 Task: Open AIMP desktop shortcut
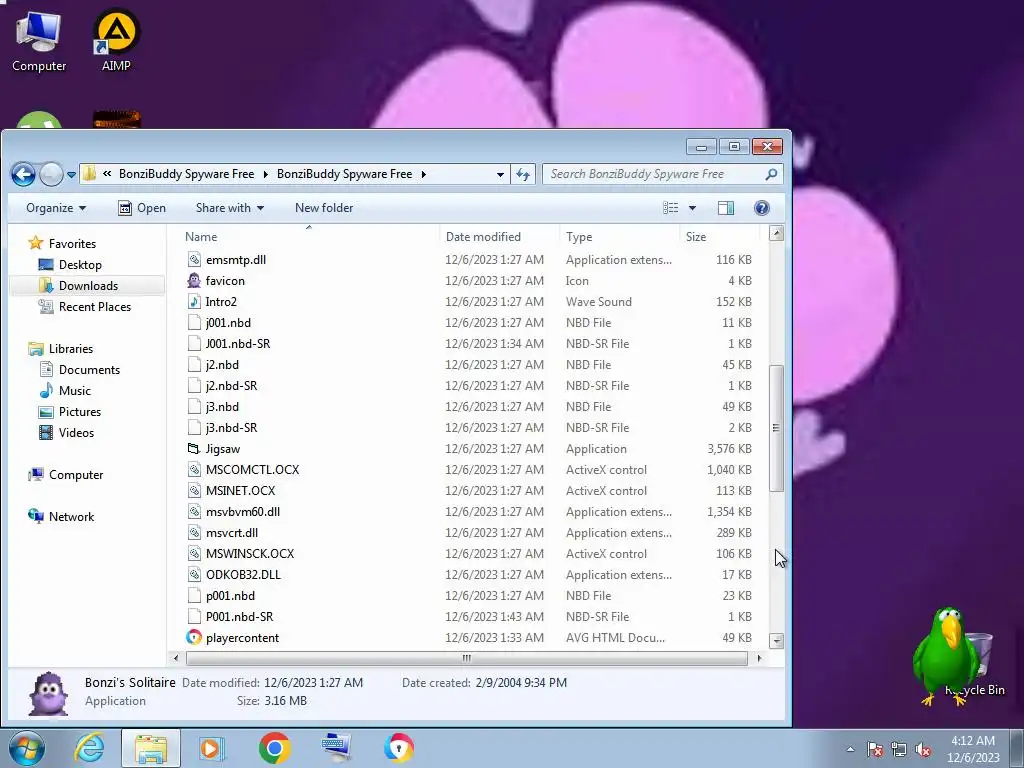pos(116,40)
